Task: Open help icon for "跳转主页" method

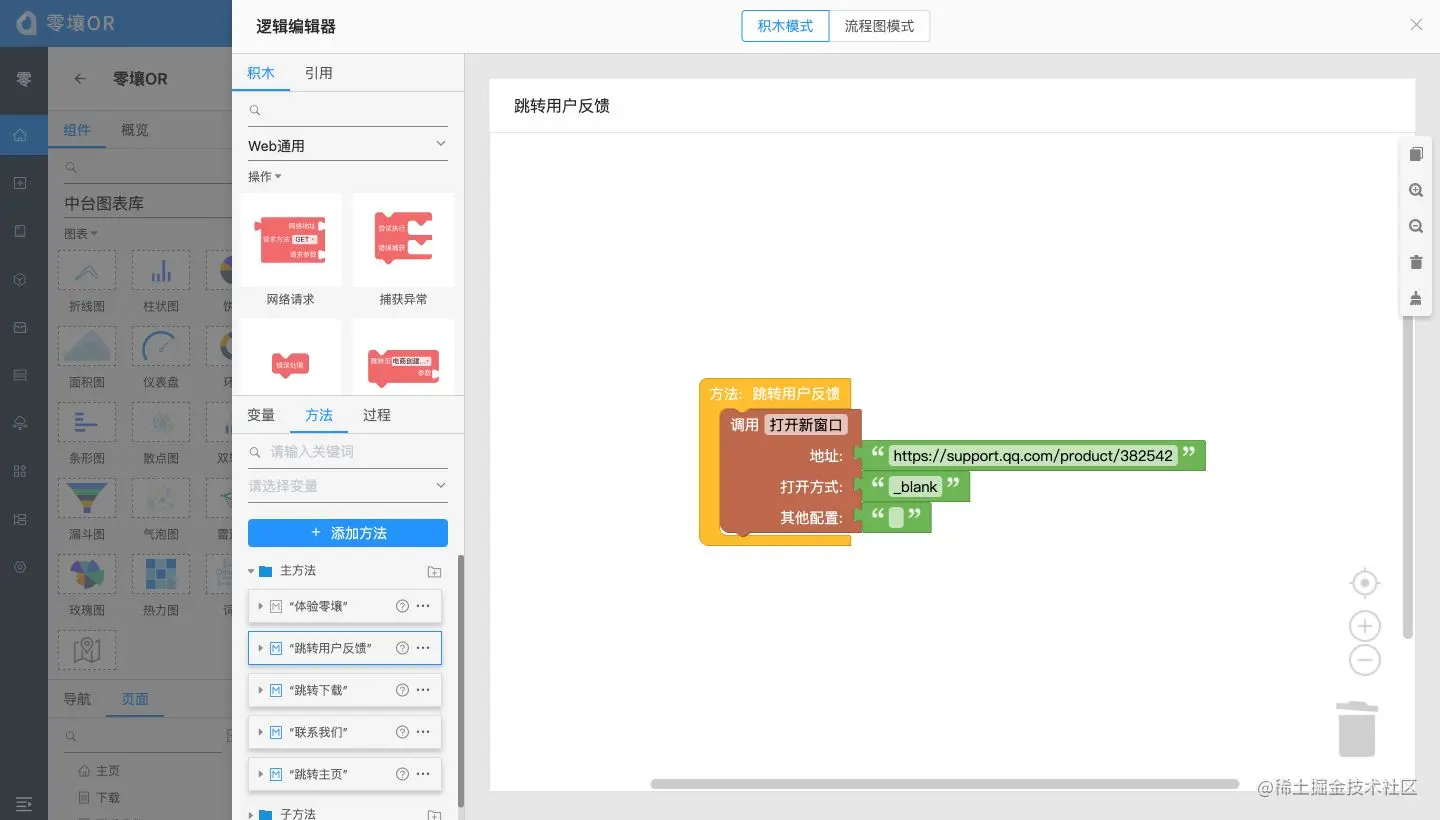Action: coord(402,774)
